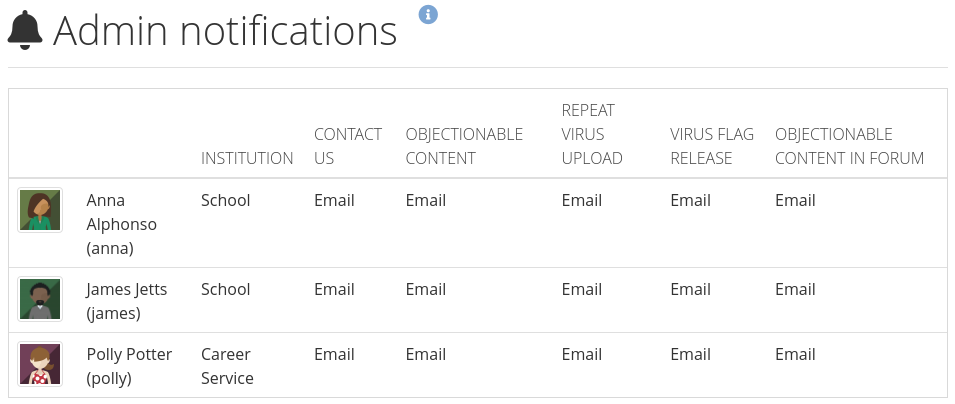955x404 pixels.
Task: Click the James Jetts (james) name
Action: click(126, 301)
